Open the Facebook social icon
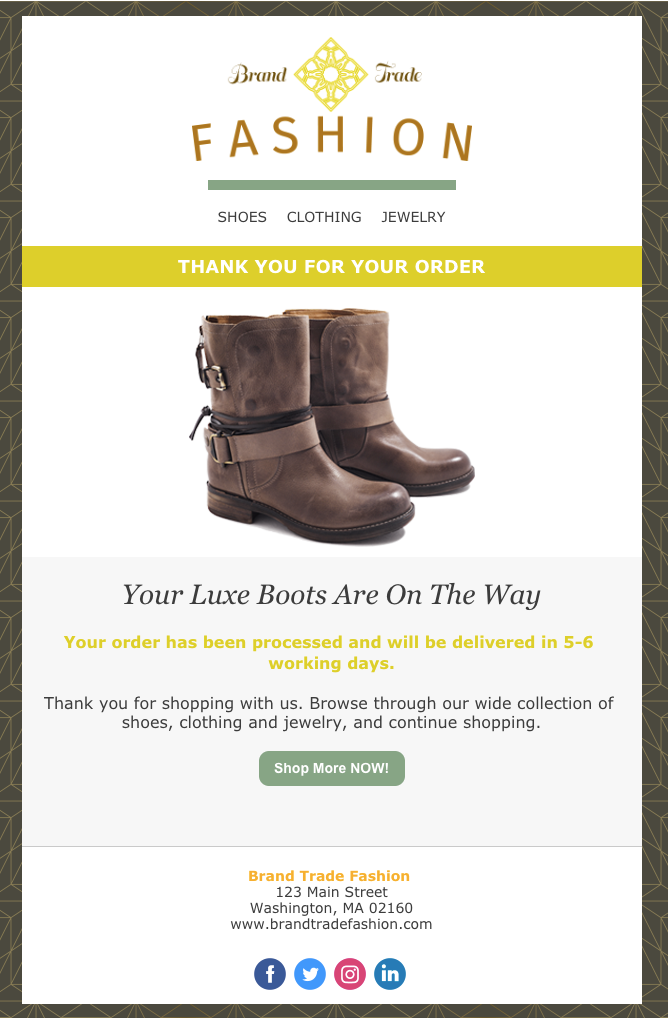This screenshot has height=1018, width=668. point(269,973)
